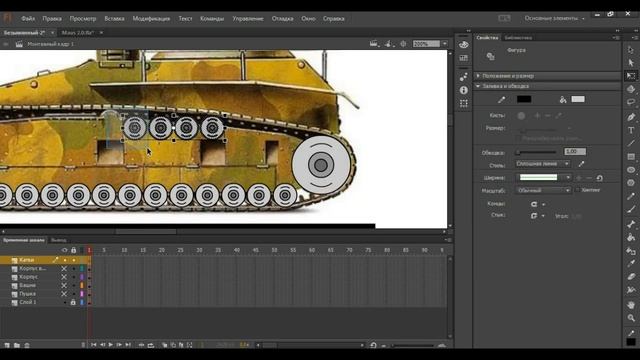Open the Масштаб dropdown
Viewport: 640px width, 360px height.
[x=543, y=190]
